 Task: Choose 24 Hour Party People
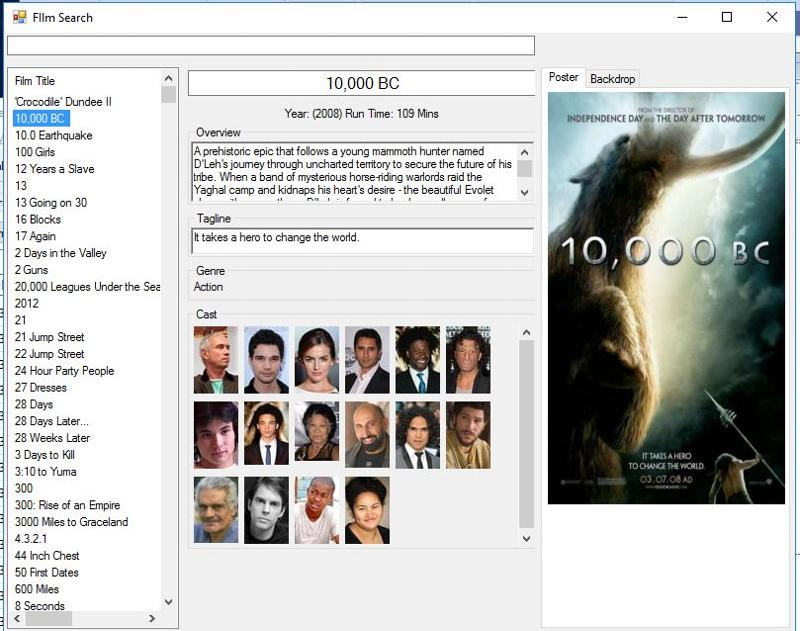(64, 371)
